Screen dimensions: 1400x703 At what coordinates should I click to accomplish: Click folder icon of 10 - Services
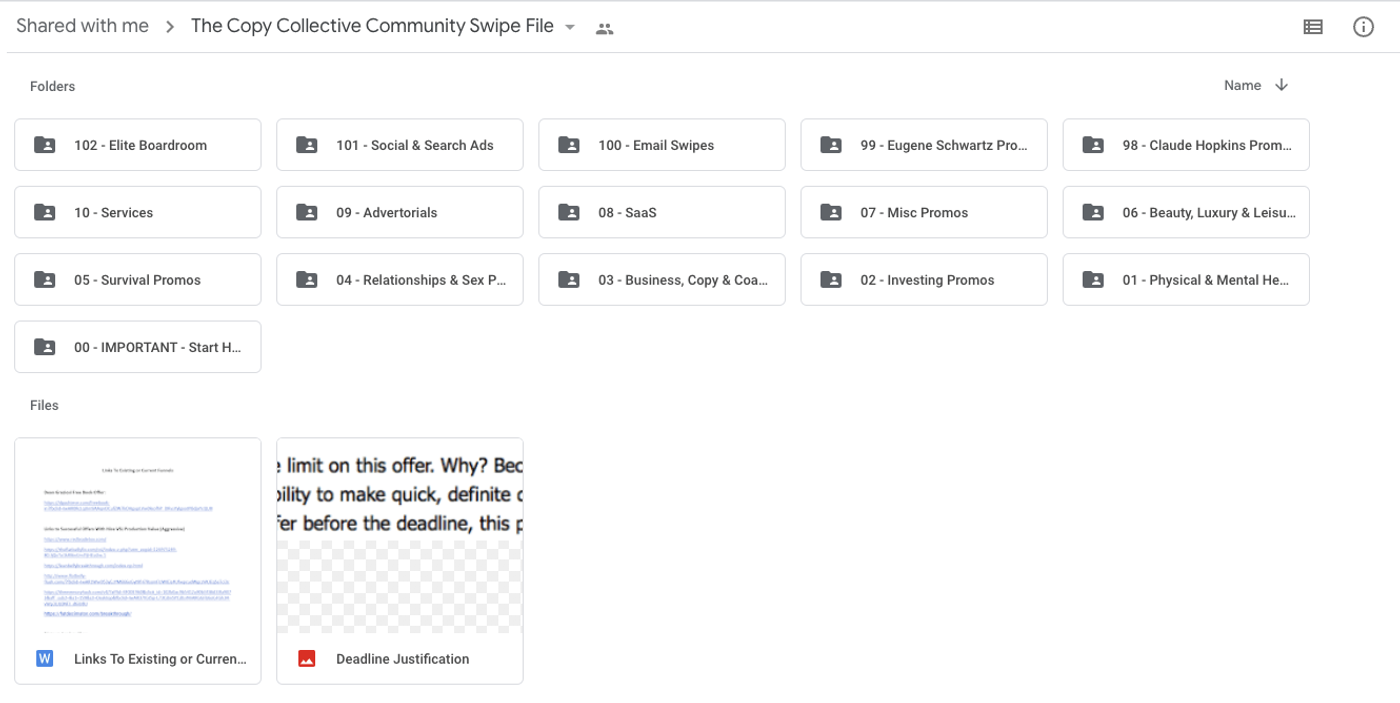point(45,212)
